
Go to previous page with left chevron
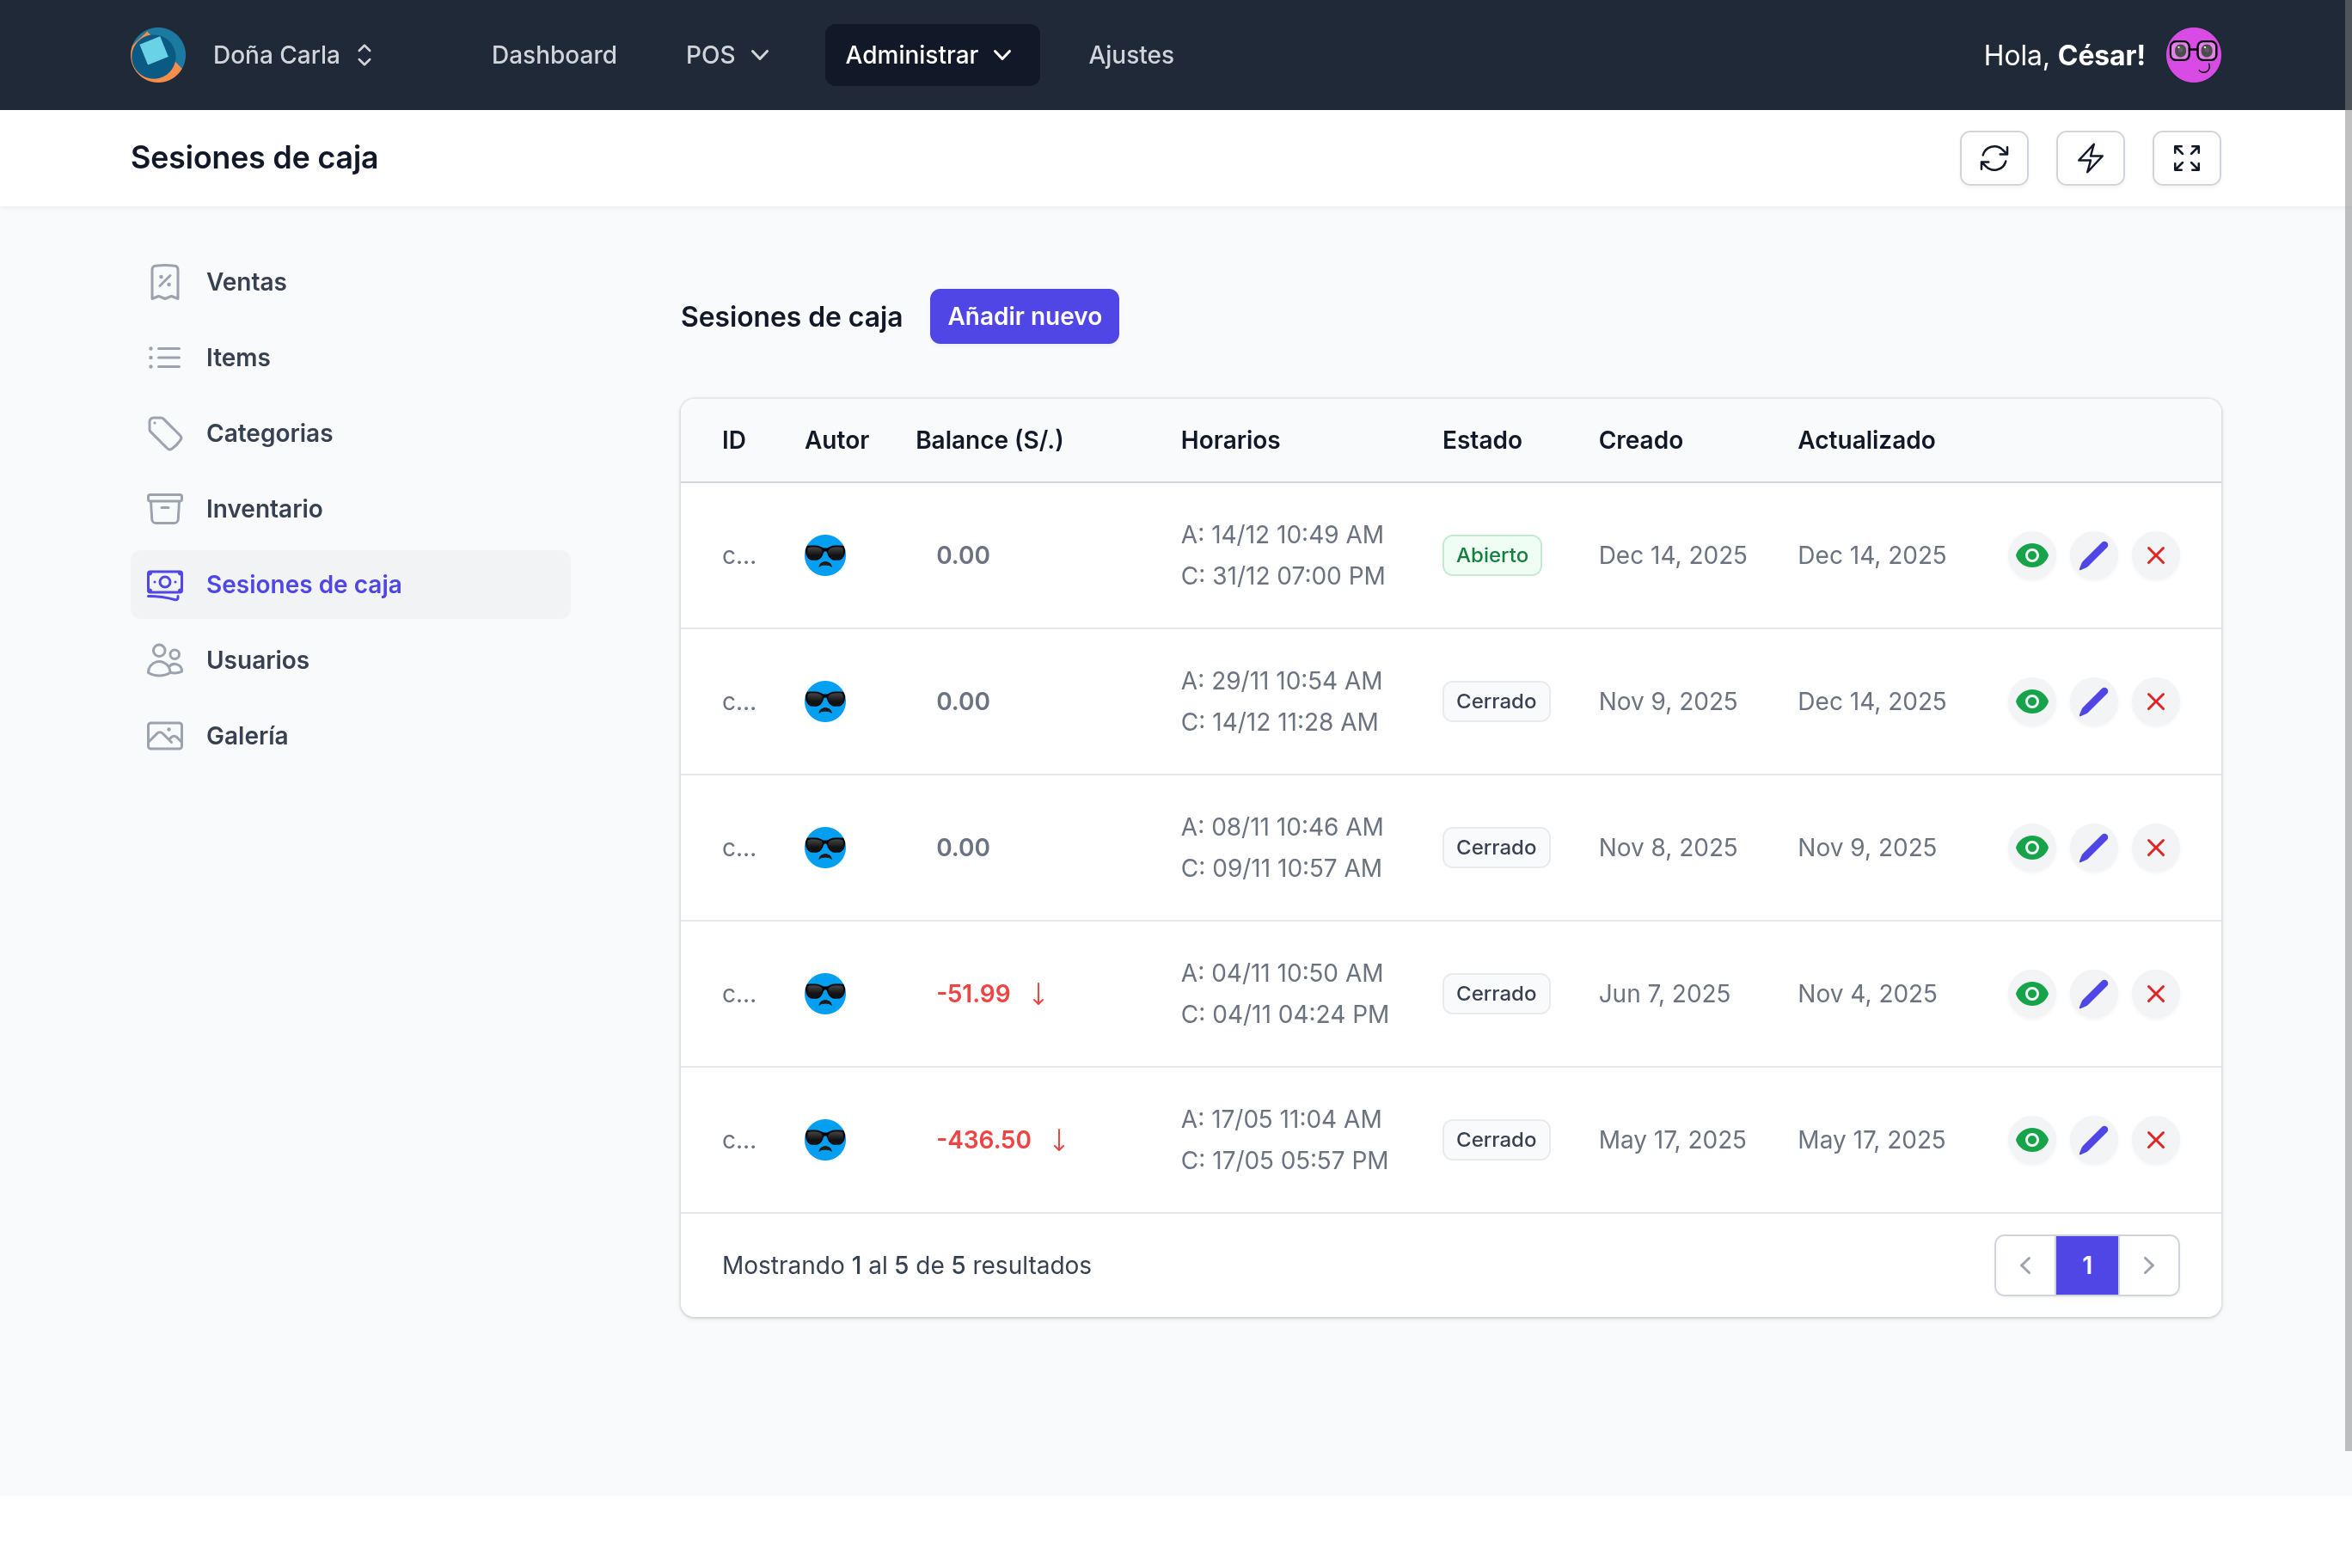coord(2025,1265)
